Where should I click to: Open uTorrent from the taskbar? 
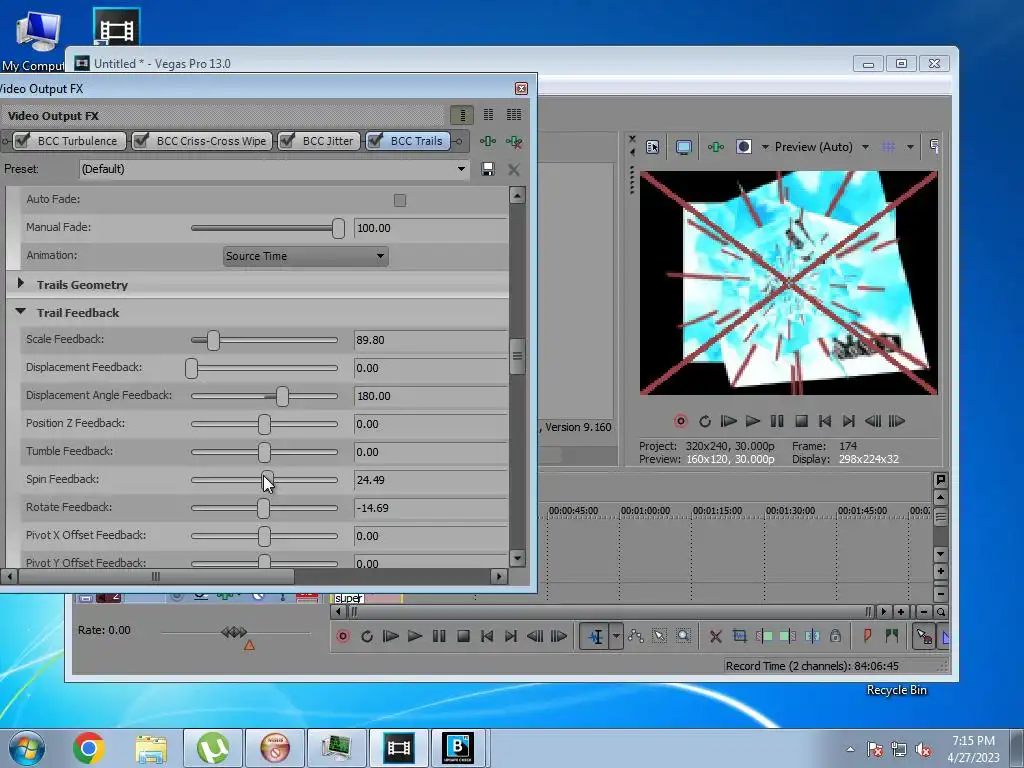(x=213, y=748)
